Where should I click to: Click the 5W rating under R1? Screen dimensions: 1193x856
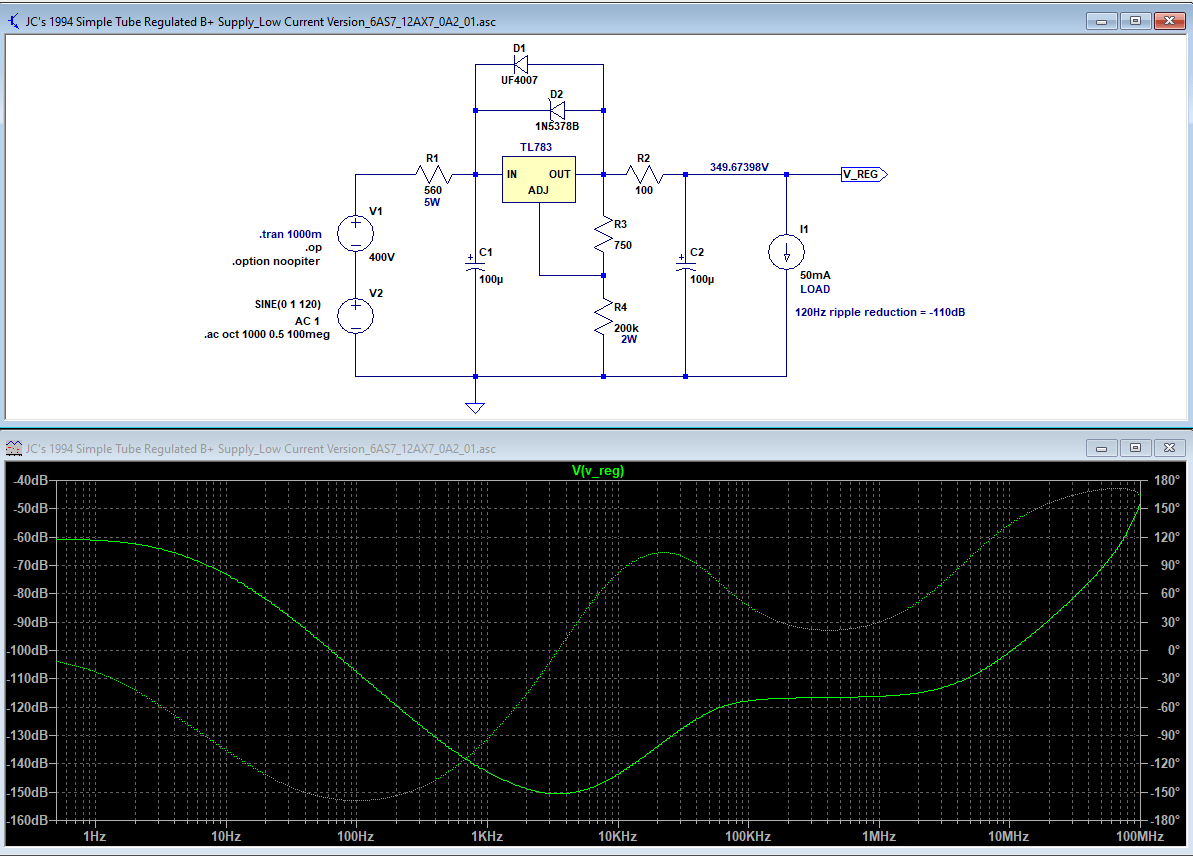(x=432, y=202)
